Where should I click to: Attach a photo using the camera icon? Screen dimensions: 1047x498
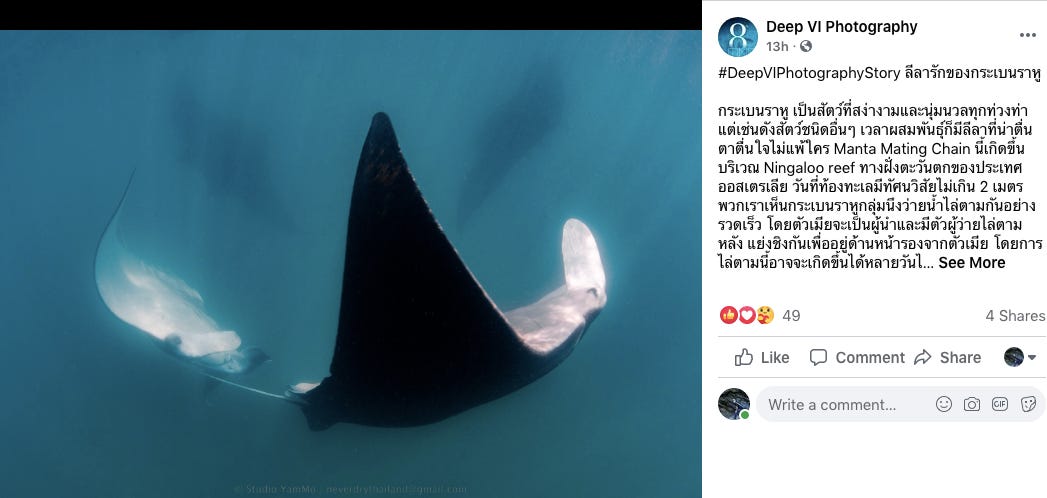coord(972,404)
